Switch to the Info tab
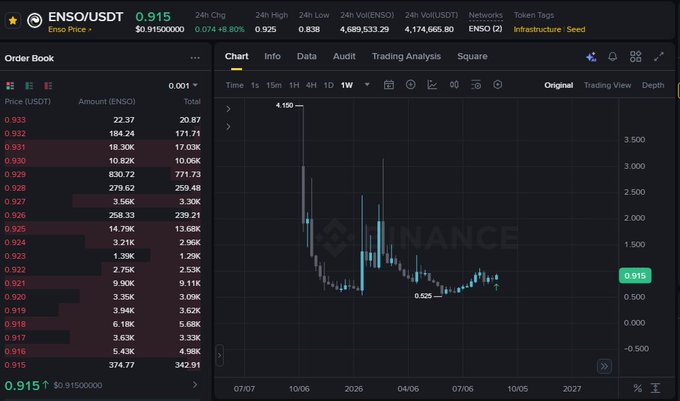The width and height of the screenshot is (680, 401). tap(272, 56)
